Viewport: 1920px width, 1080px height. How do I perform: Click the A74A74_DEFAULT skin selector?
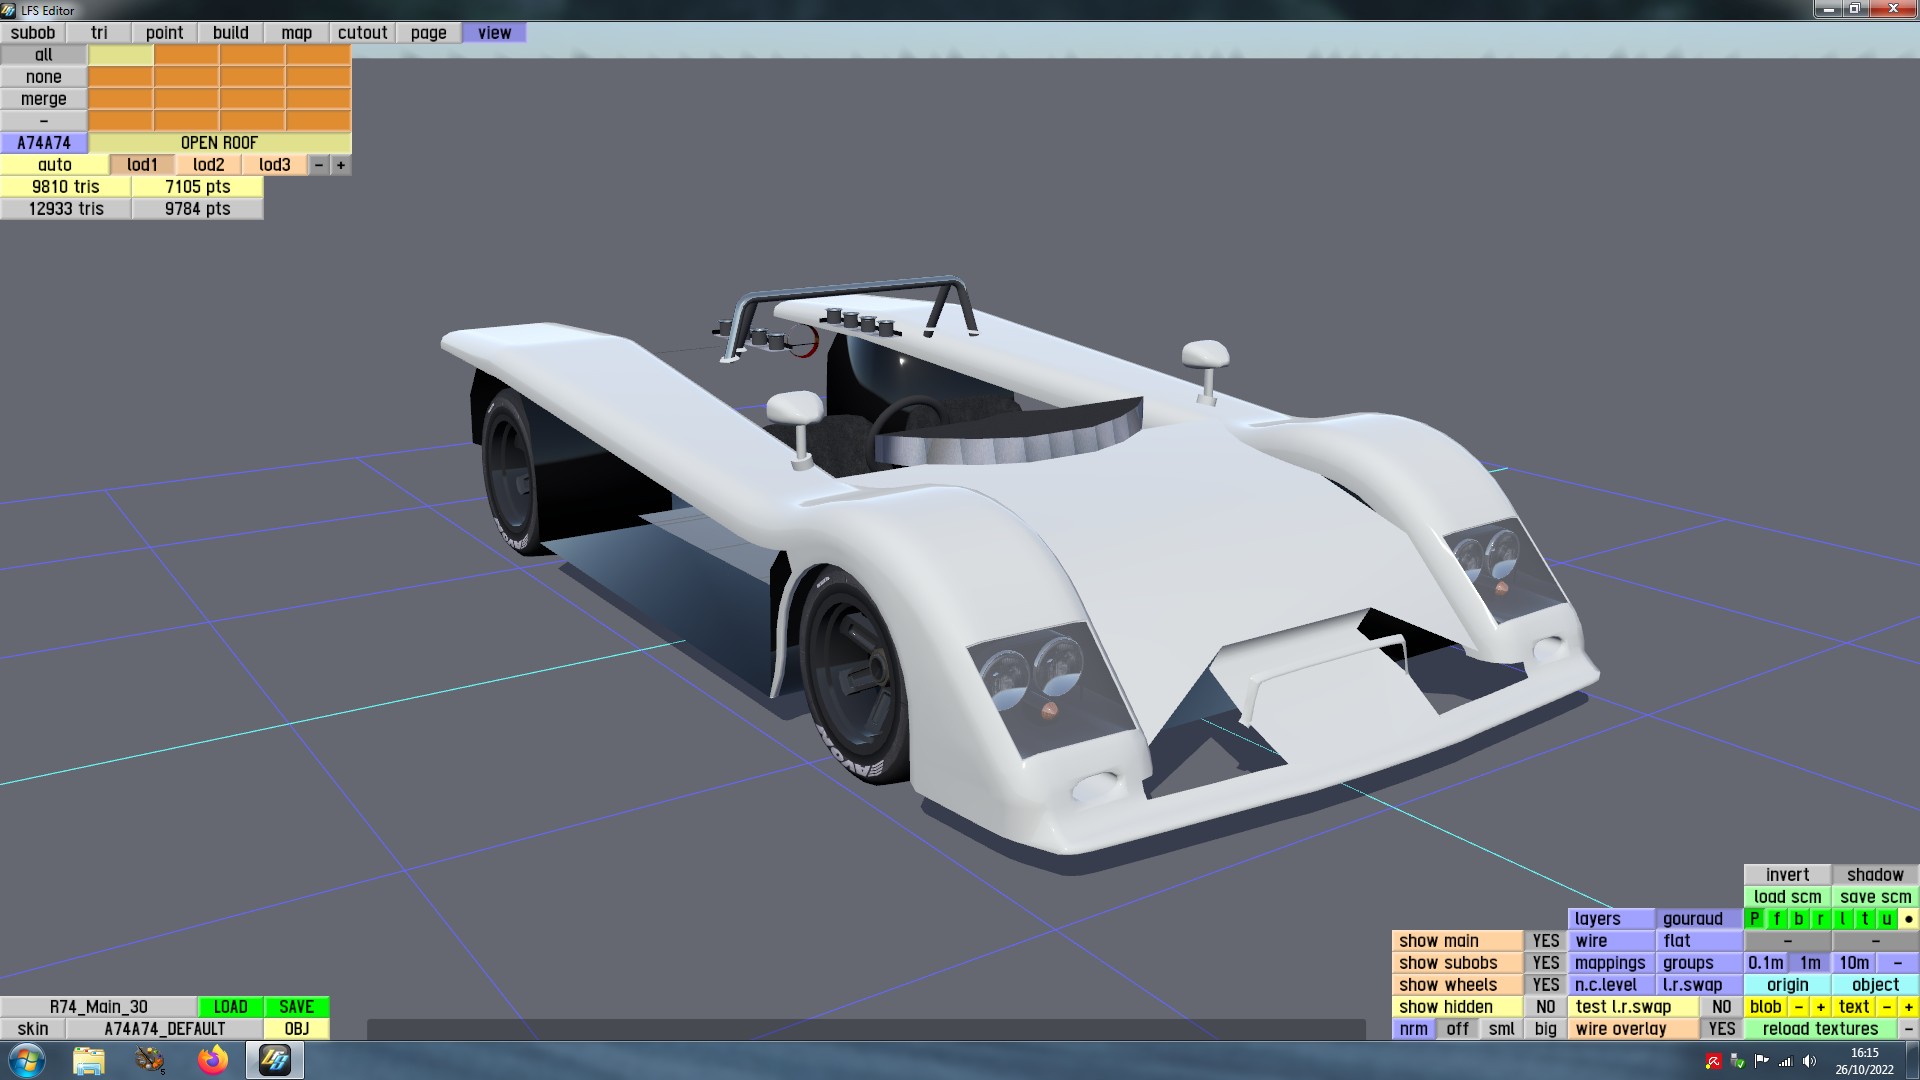click(x=164, y=1029)
